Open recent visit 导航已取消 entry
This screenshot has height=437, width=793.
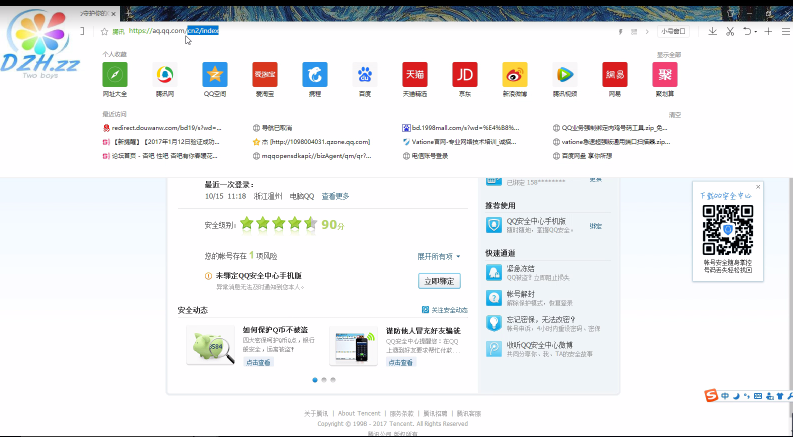(x=273, y=128)
